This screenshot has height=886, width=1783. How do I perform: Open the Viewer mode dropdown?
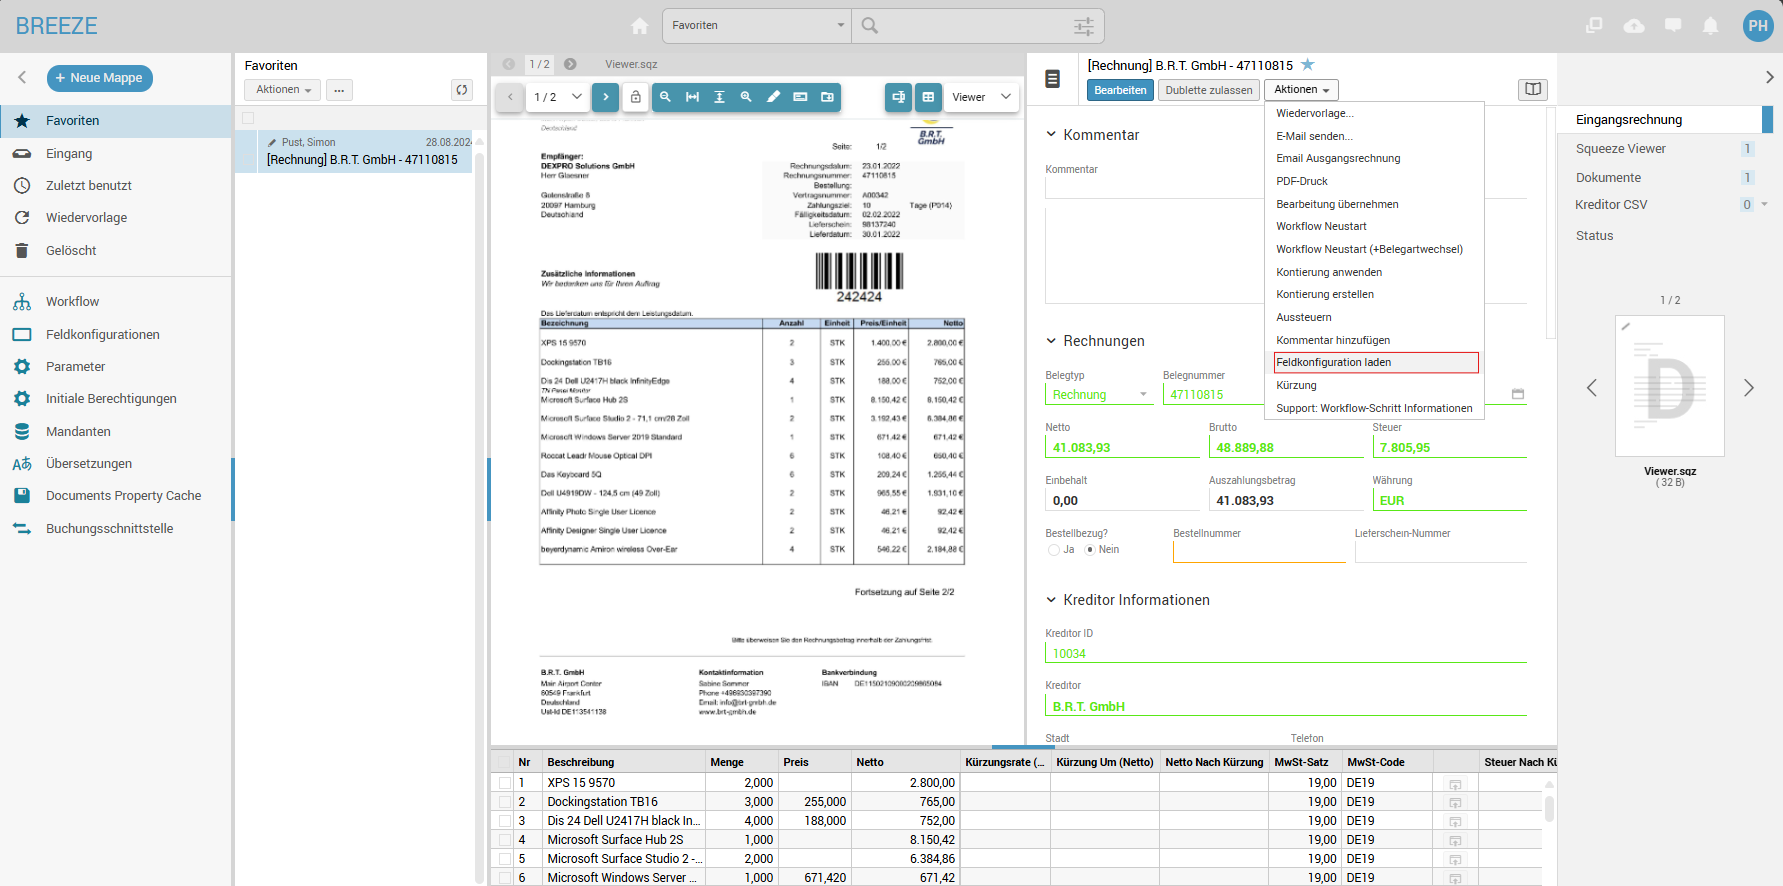(x=982, y=97)
